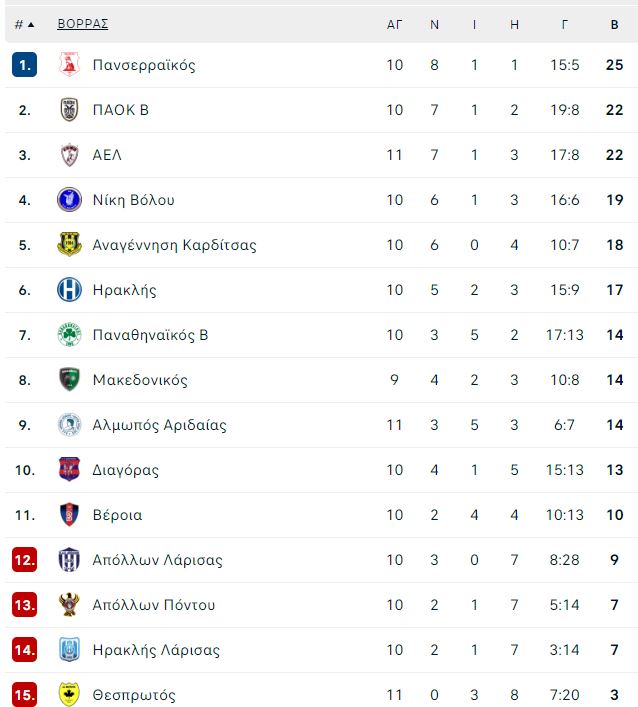Click the red position badge 12
638x707 pixels.
[24, 560]
